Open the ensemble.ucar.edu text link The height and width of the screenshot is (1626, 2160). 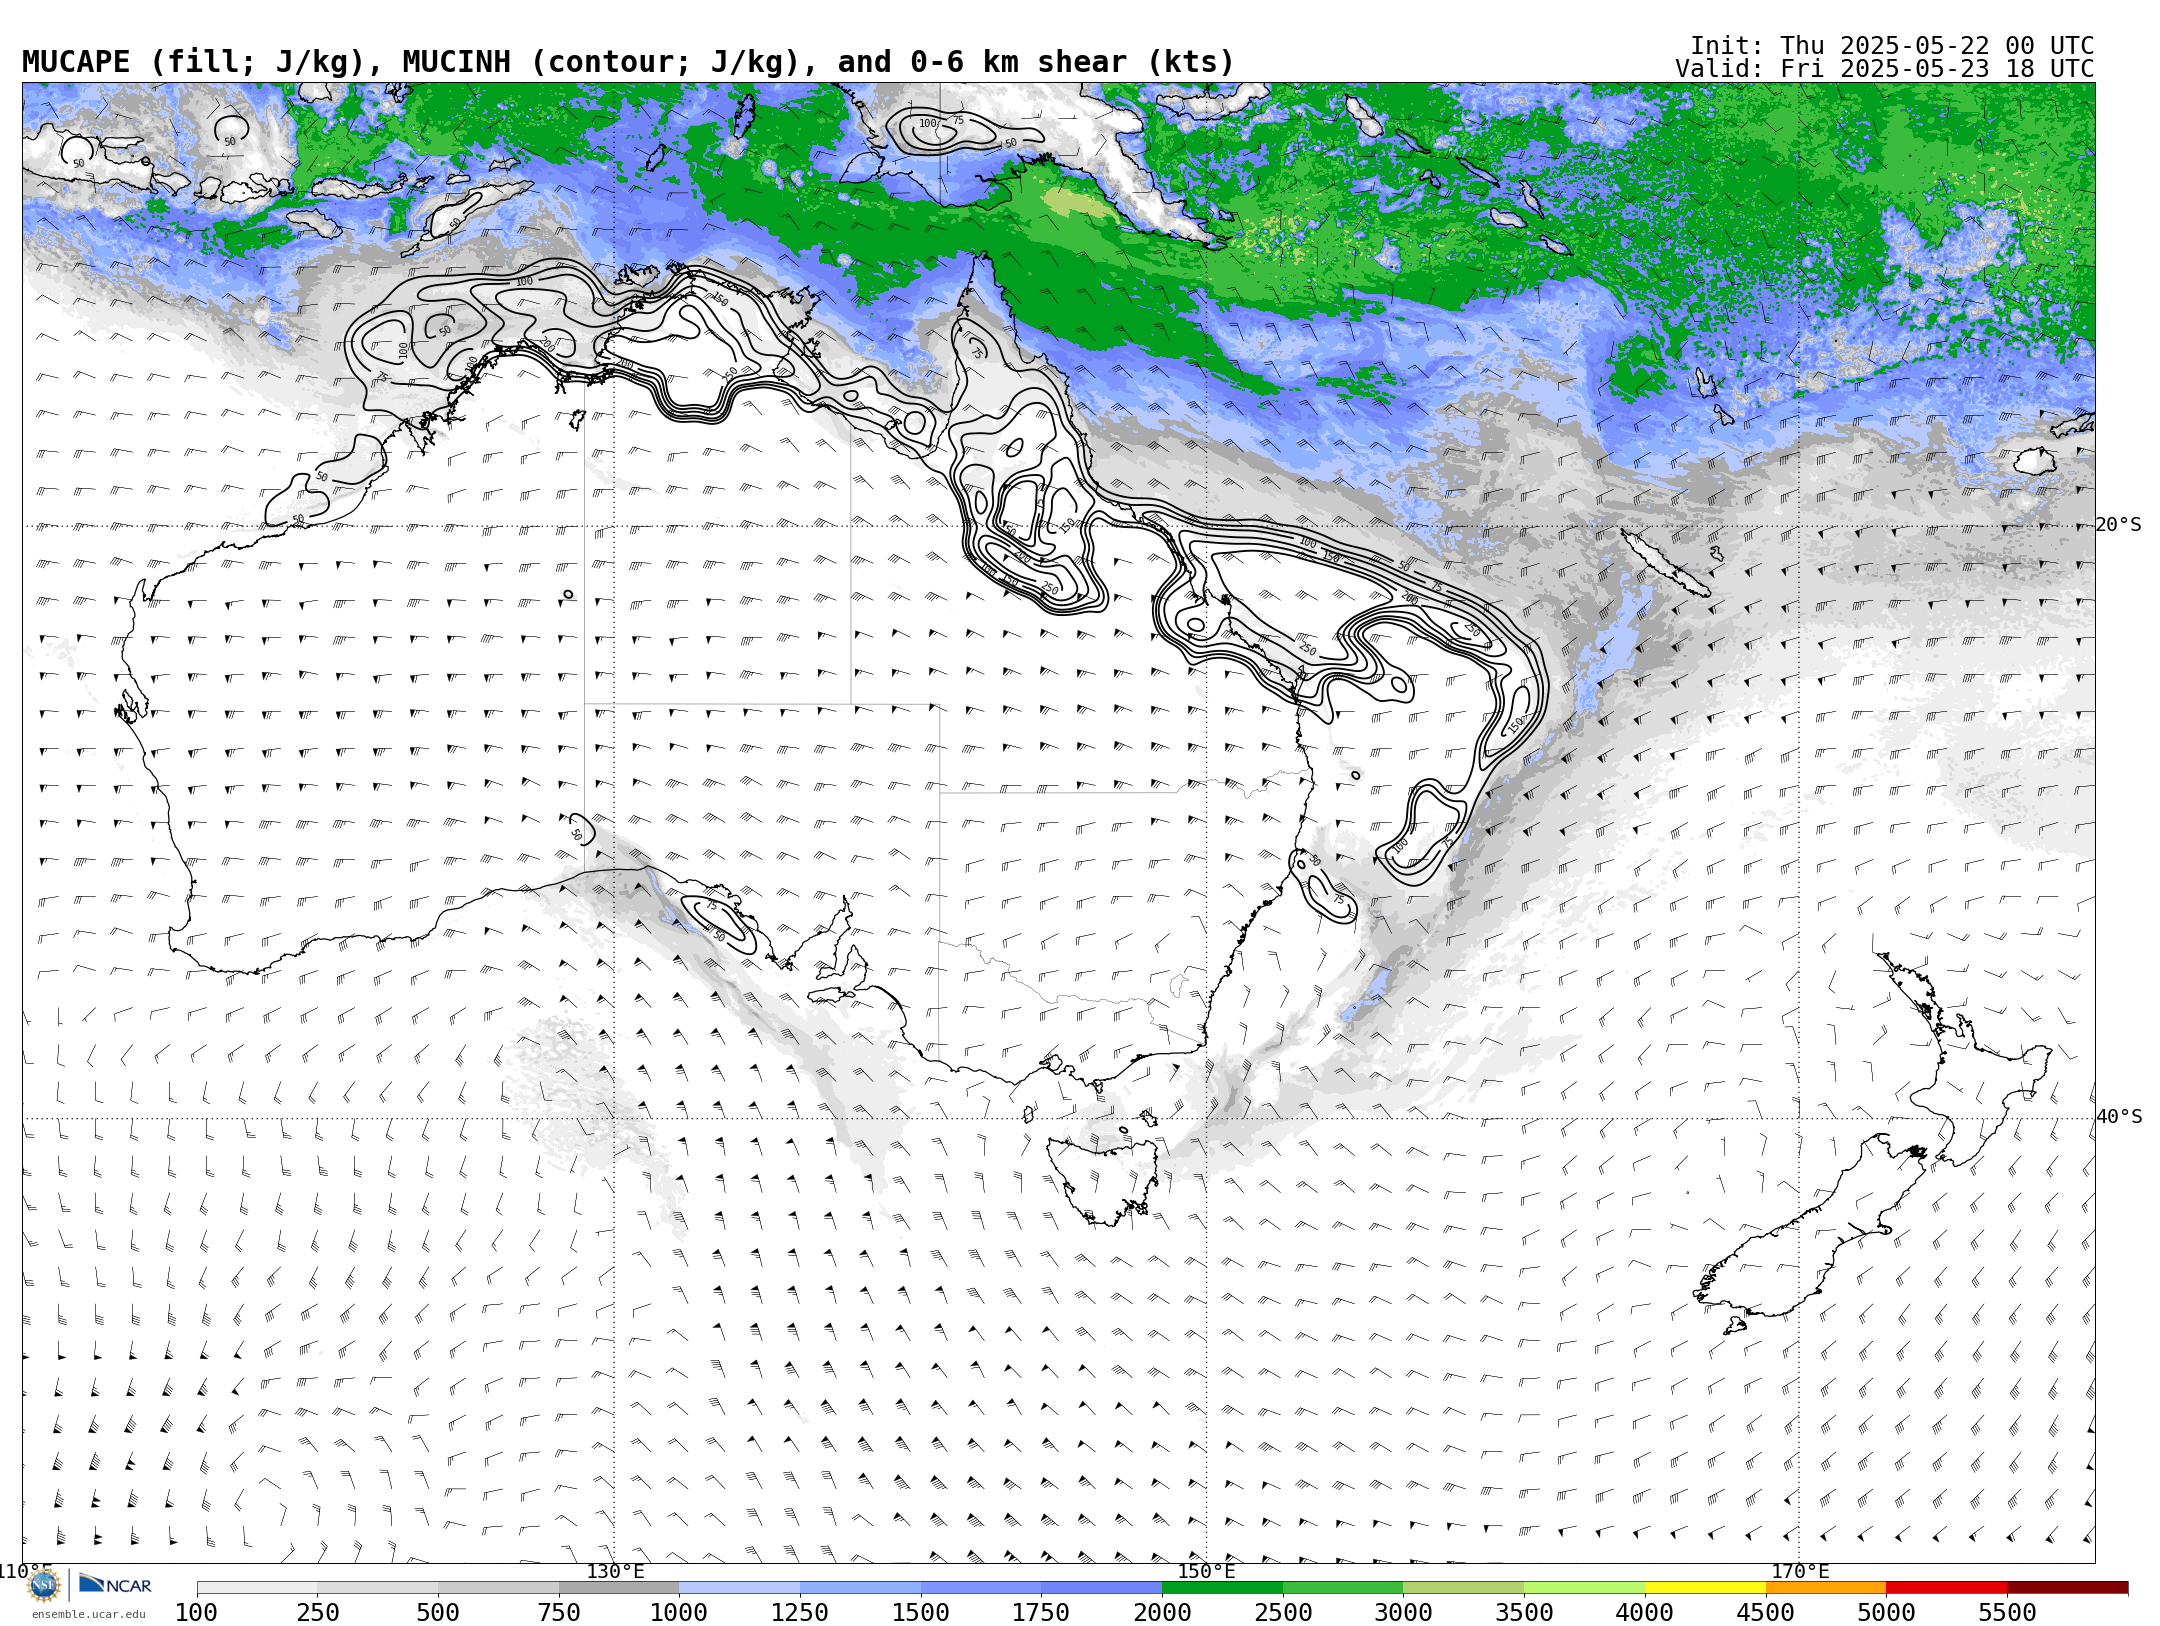coord(88,1614)
